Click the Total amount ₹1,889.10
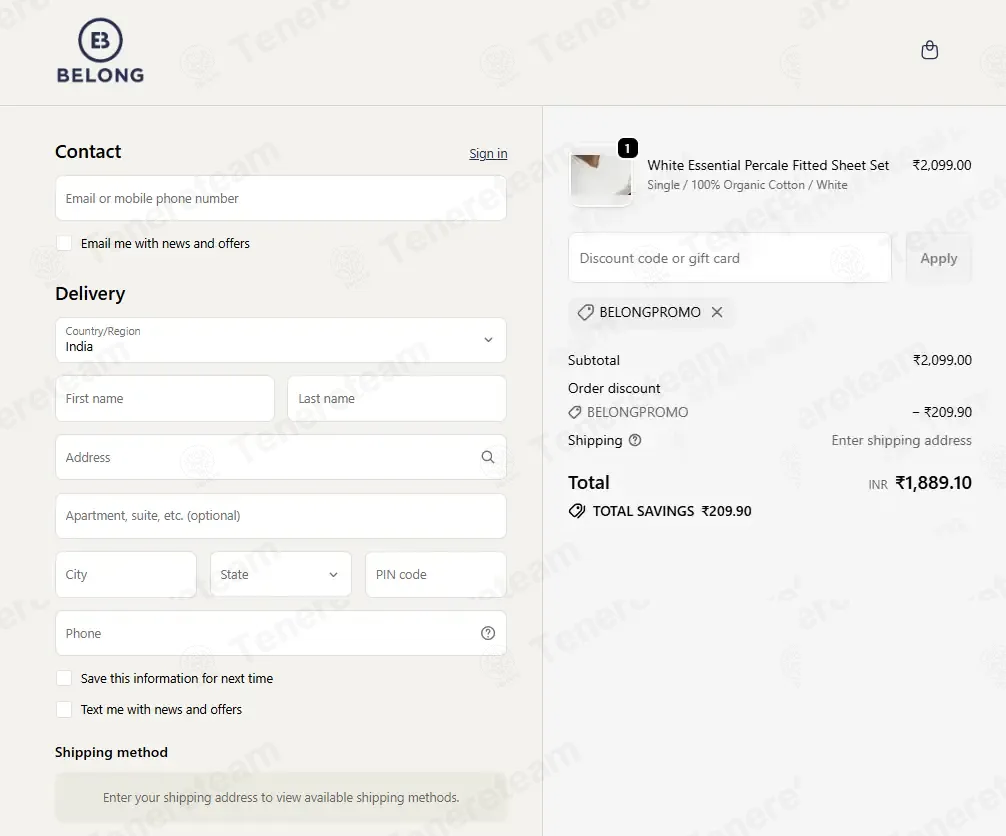The width and height of the screenshot is (1006, 836). point(934,482)
